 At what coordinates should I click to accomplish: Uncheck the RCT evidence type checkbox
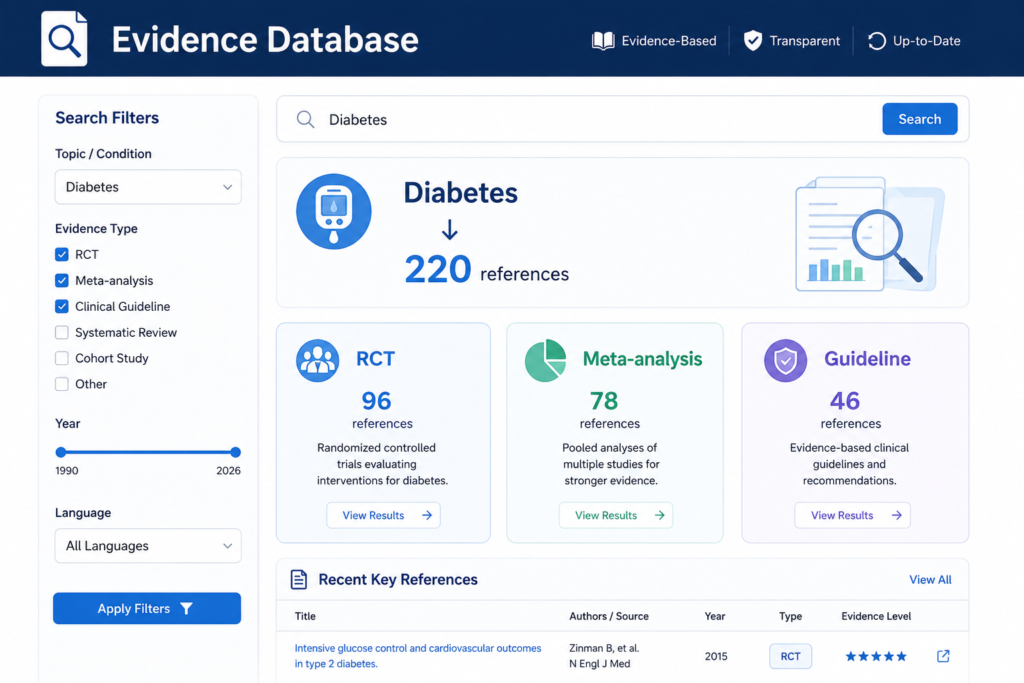pos(62,255)
